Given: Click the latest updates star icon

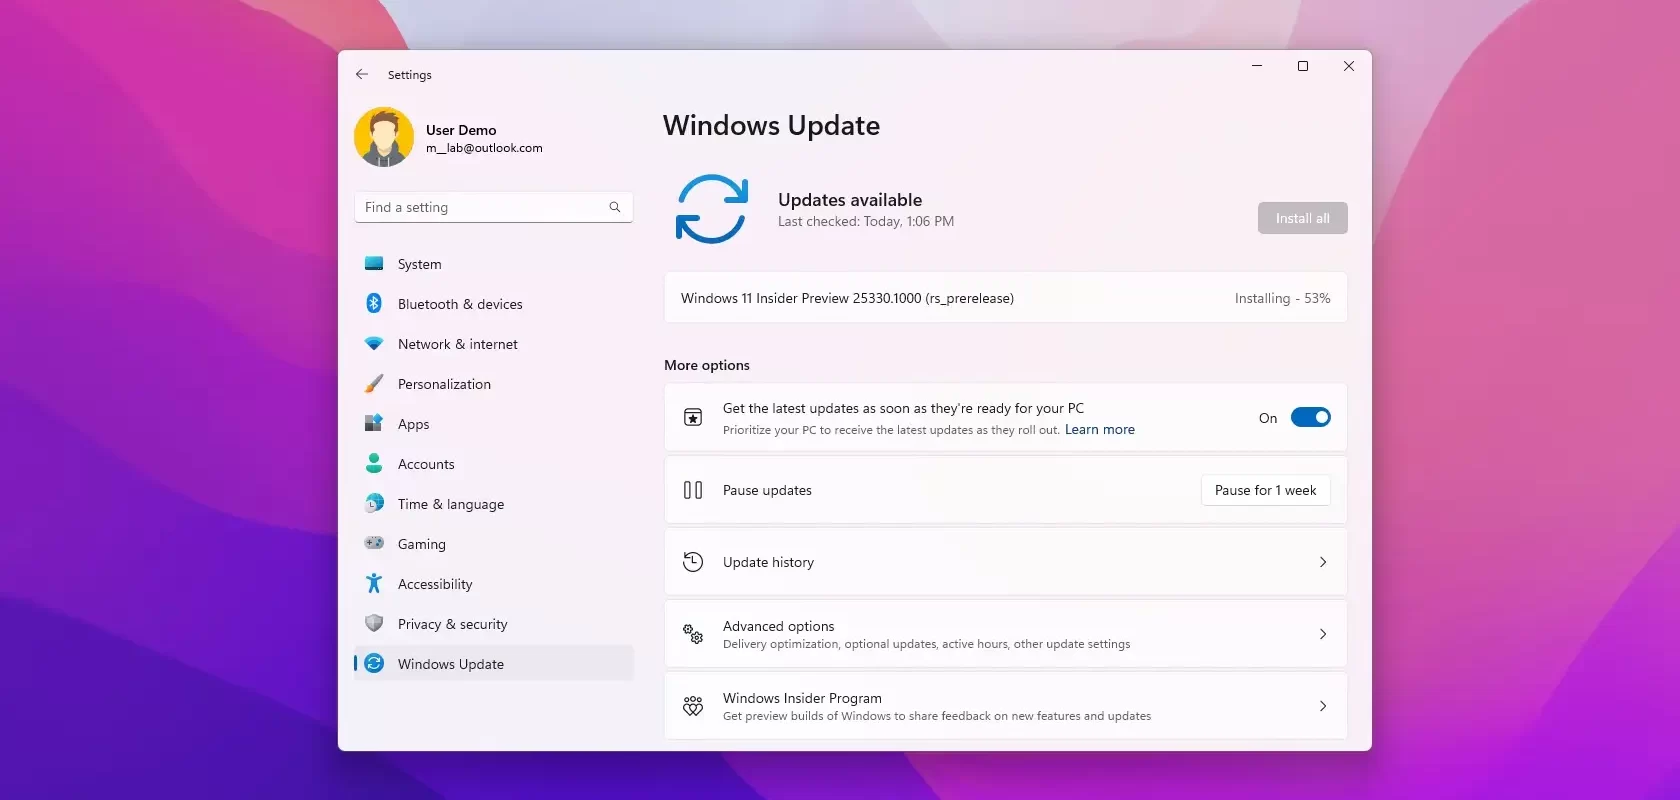Looking at the screenshot, I should (x=693, y=417).
